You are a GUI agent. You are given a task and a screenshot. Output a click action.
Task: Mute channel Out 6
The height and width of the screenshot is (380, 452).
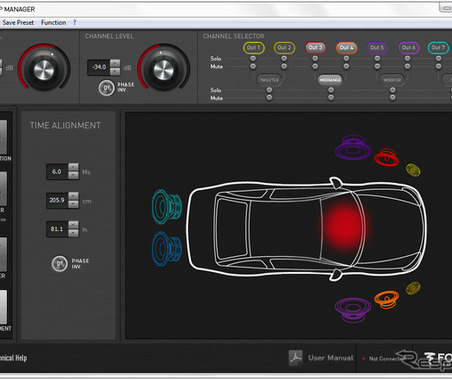click(408, 66)
